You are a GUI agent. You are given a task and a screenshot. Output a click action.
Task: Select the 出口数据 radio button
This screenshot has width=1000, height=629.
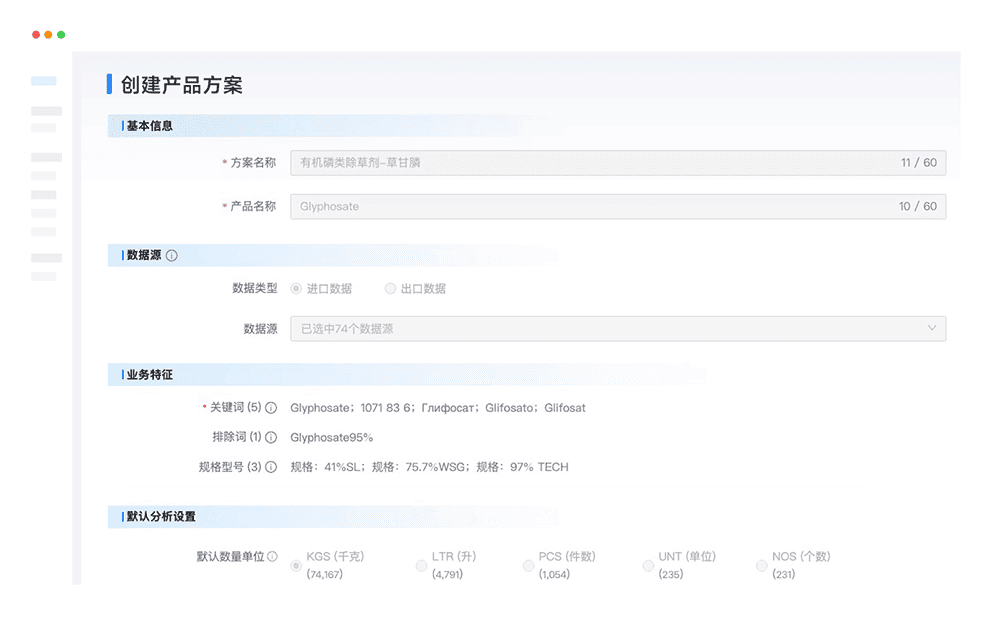tap(390, 289)
